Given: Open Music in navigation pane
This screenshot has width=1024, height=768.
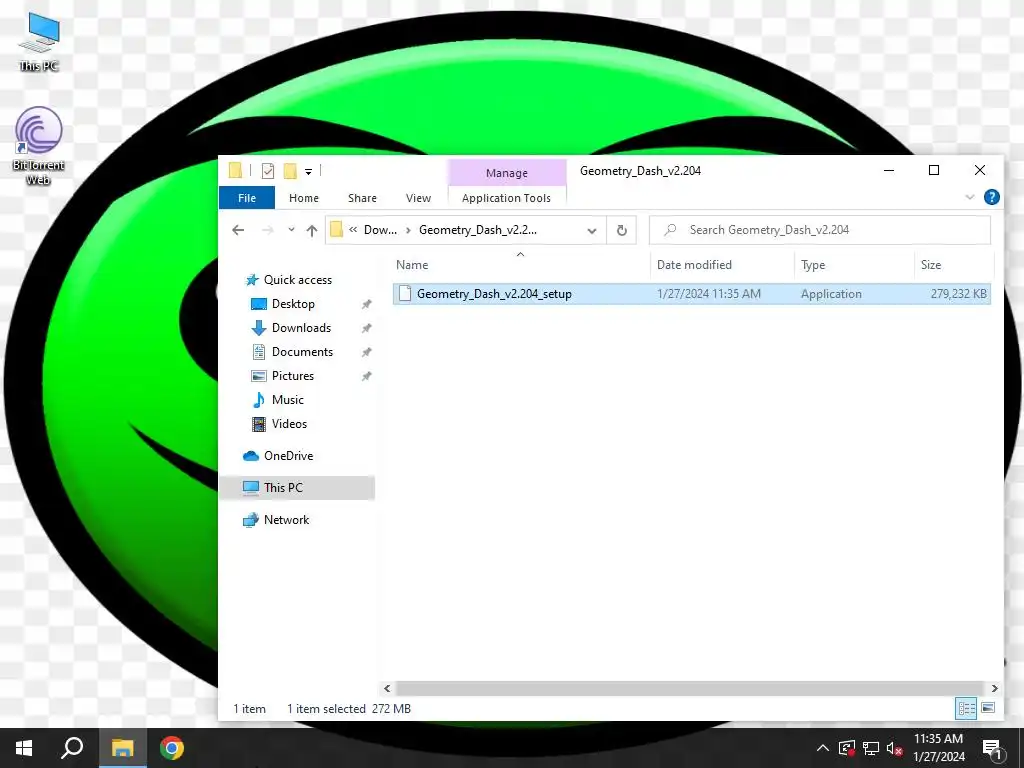Looking at the screenshot, I should (287, 400).
